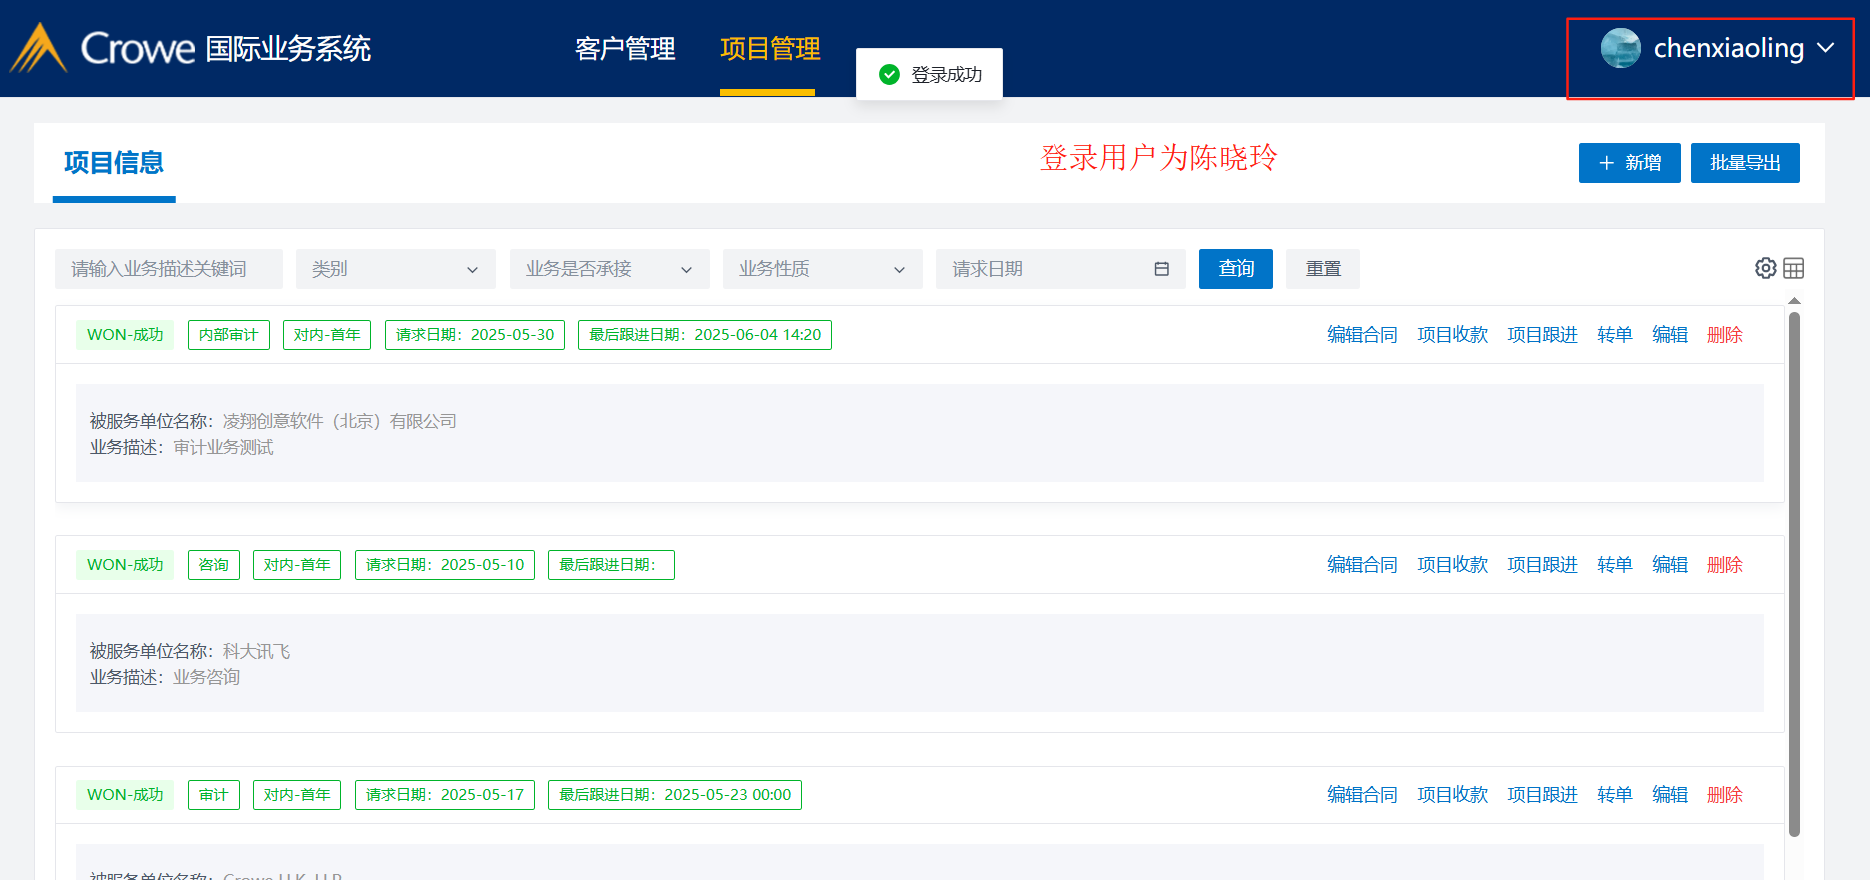Open the 业务是否承接 dropdown
This screenshot has height=880, width=1870.
coord(609,269)
